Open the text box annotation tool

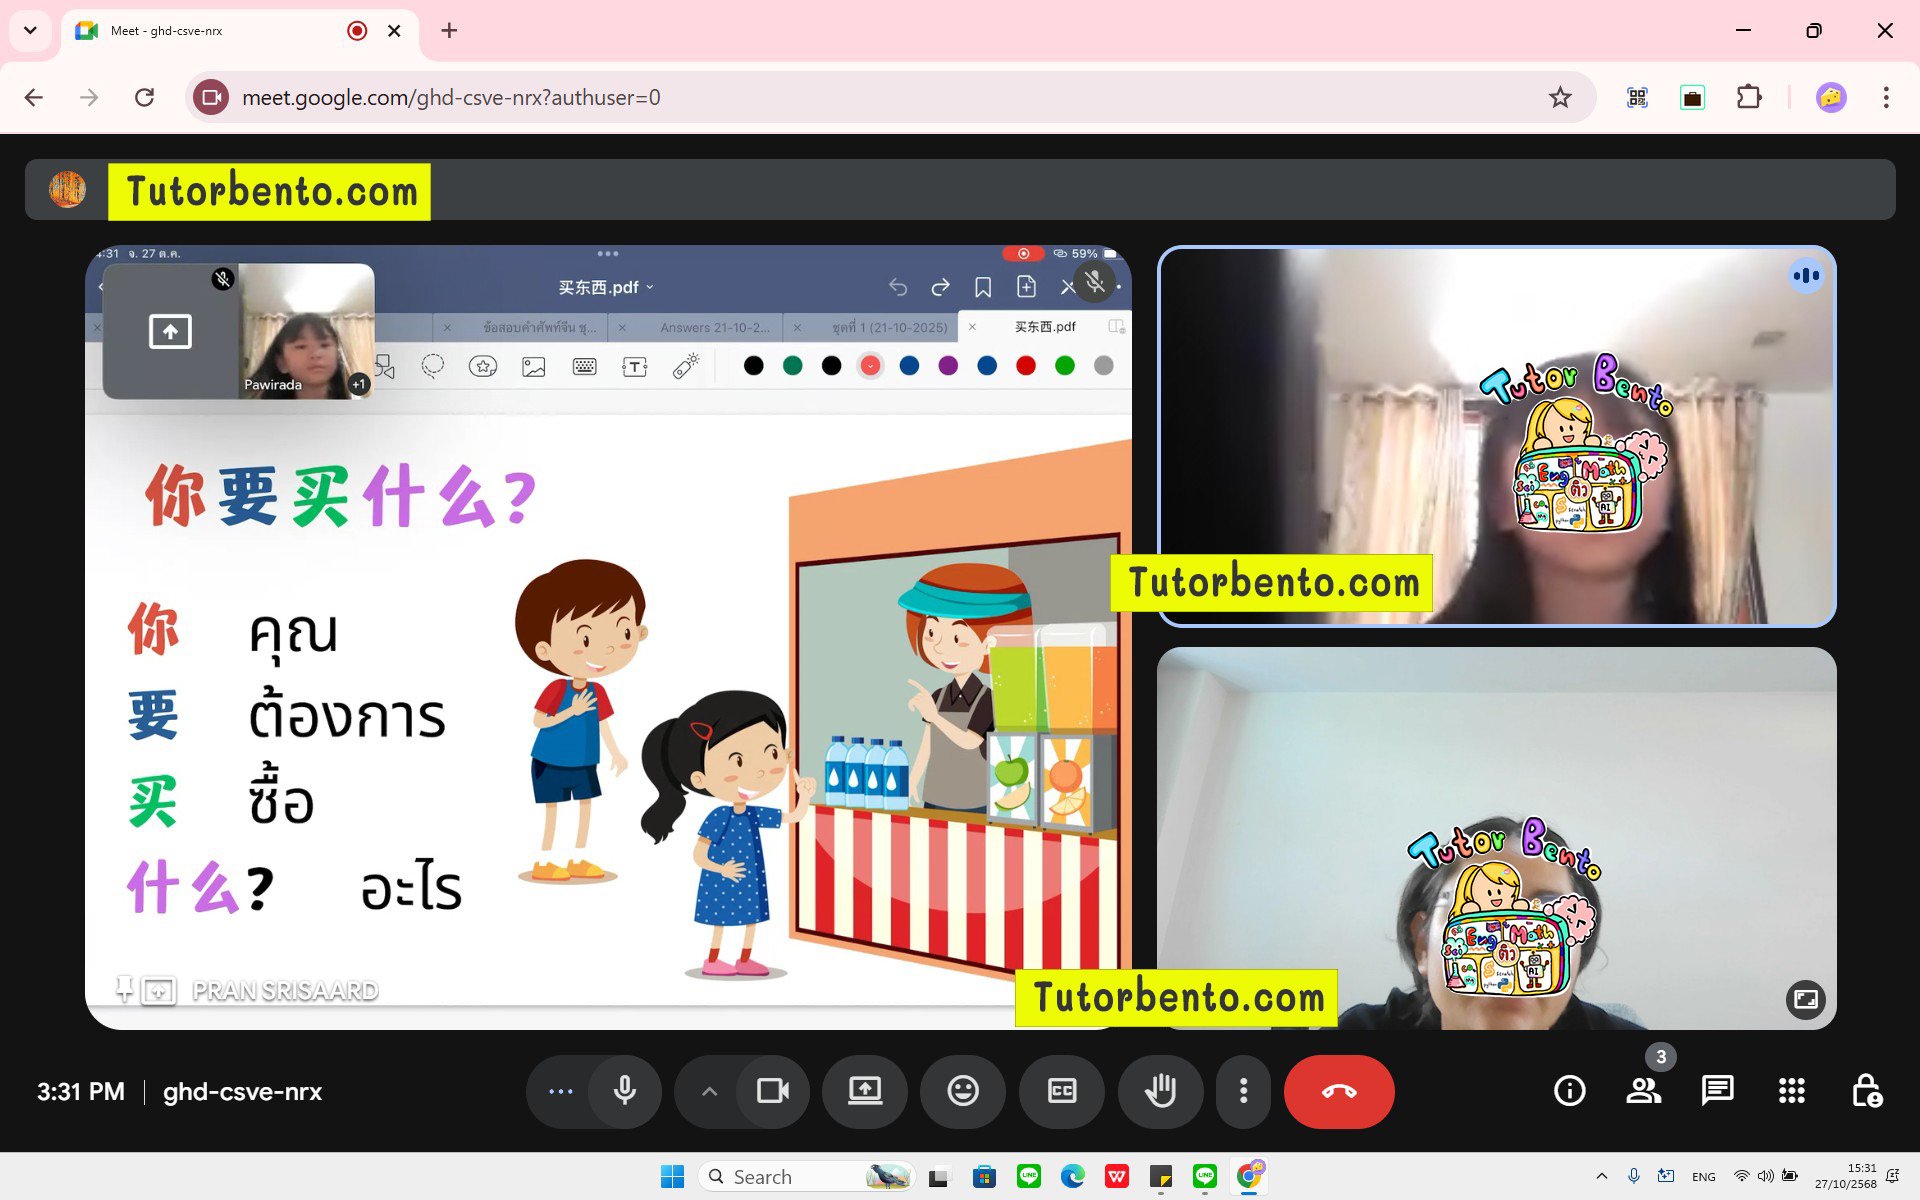point(634,366)
